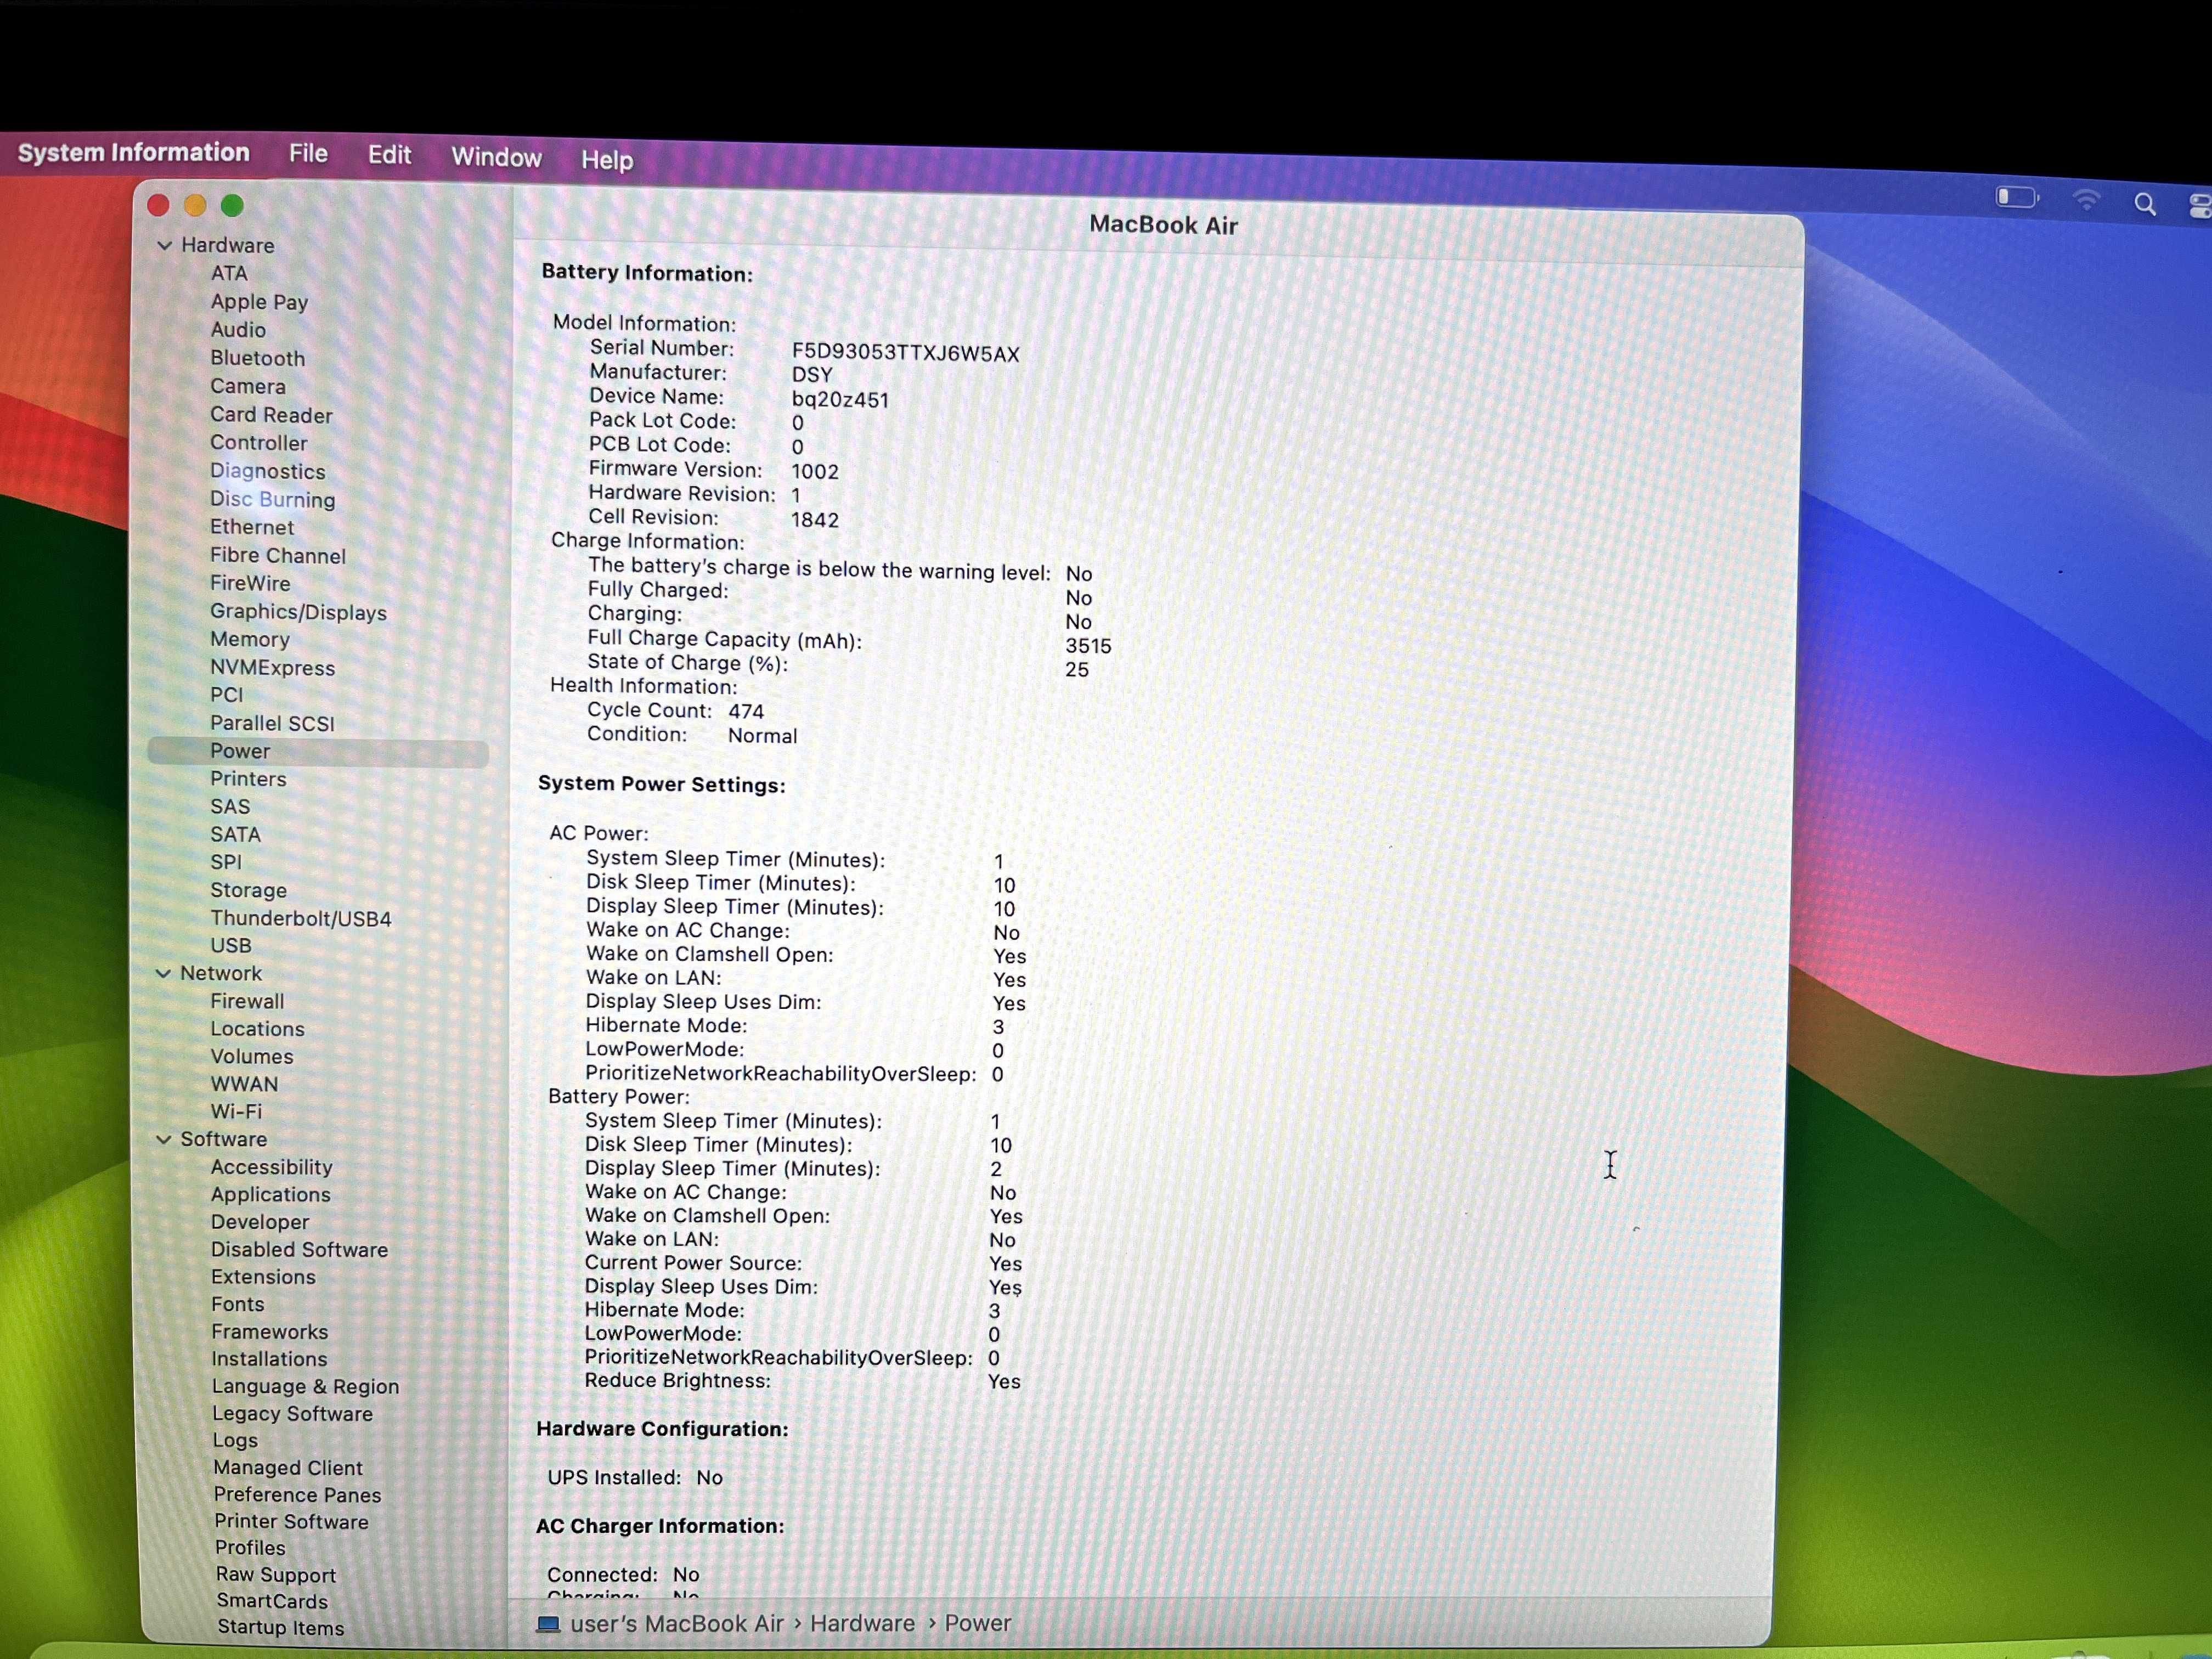Screen dimensions: 2212x1659
Task: Select Disc Burning in the sidebar
Action: (272, 499)
